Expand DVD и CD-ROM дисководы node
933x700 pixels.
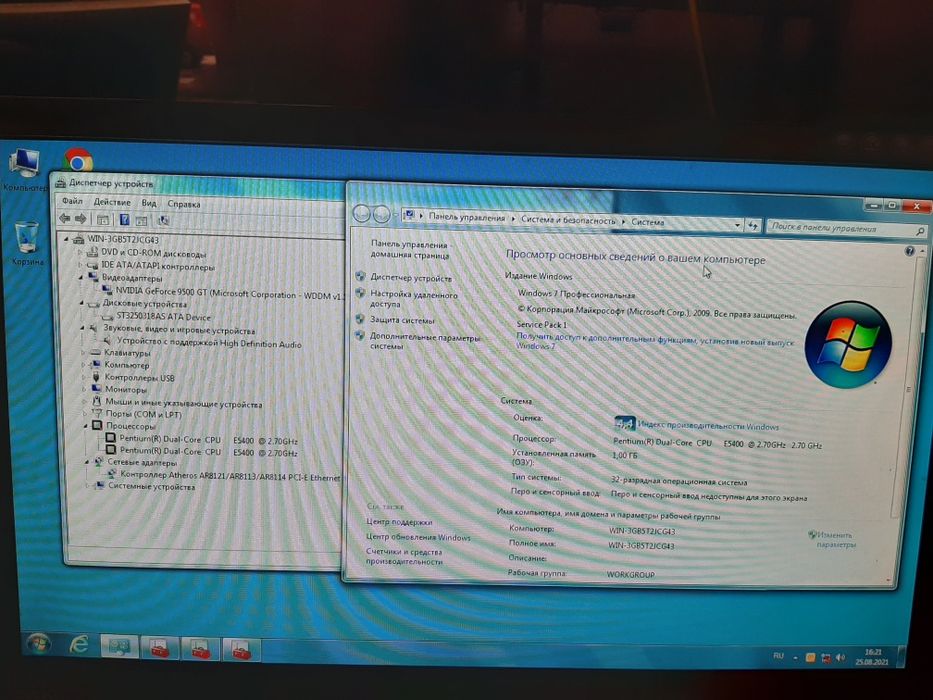click(x=81, y=252)
